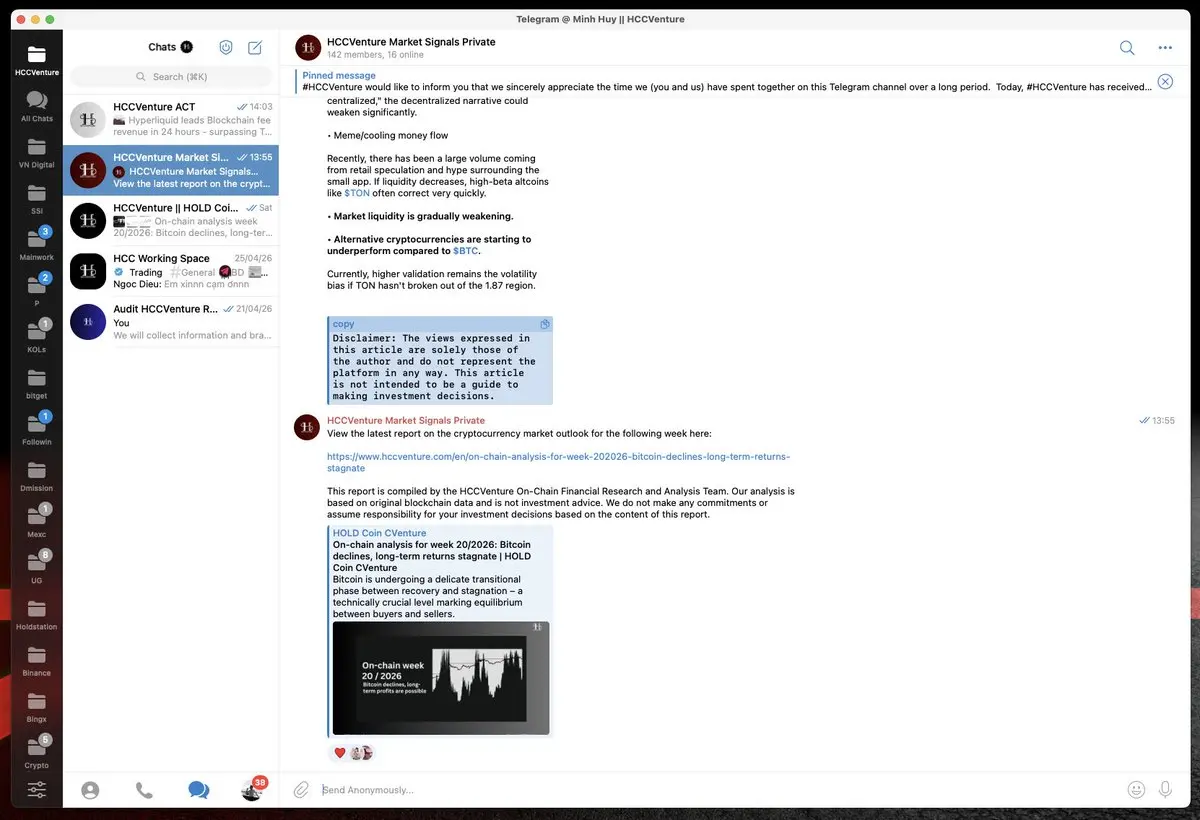The height and width of the screenshot is (820, 1200).
Task: Open the Mainwork folder
Action: (x=37, y=244)
